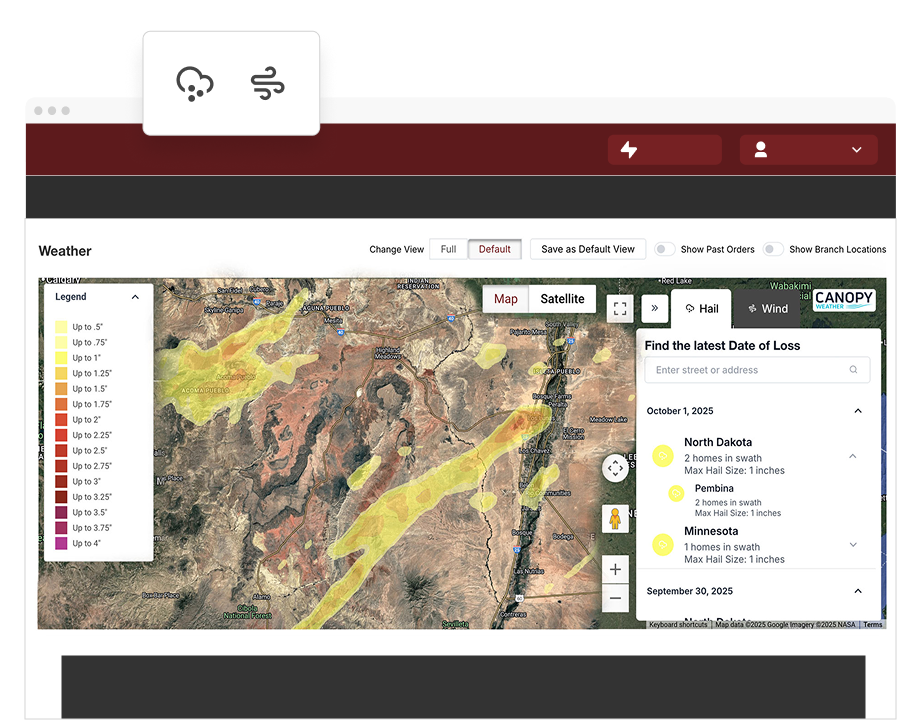Click the wind icon in floating card

pyautogui.click(x=268, y=84)
